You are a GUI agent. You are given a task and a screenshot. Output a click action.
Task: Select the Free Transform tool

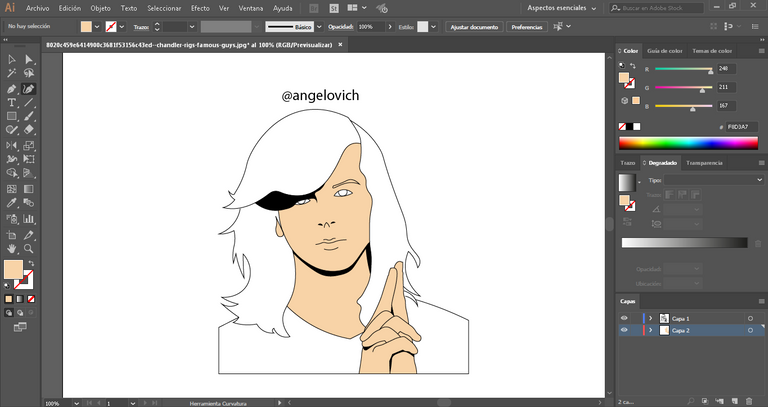29,159
